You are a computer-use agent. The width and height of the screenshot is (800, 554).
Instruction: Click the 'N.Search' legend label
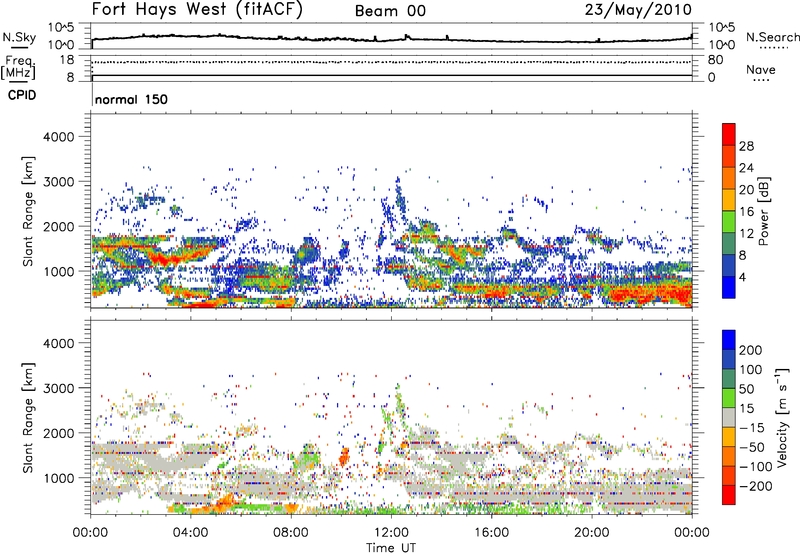pyautogui.click(x=772, y=37)
